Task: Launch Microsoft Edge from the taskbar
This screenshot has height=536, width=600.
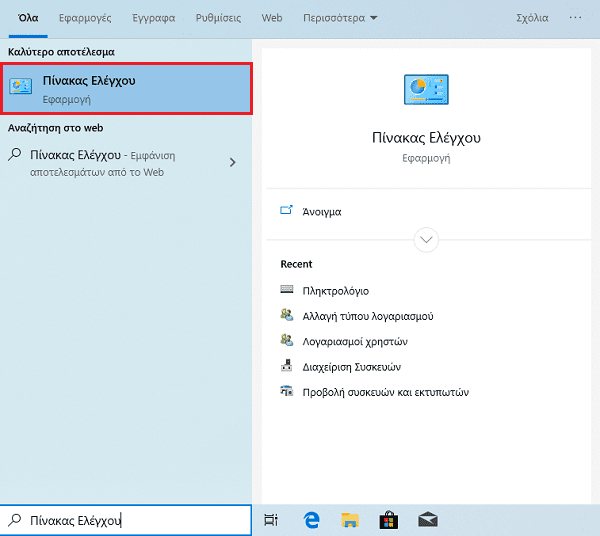Action: pyautogui.click(x=311, y=520)
